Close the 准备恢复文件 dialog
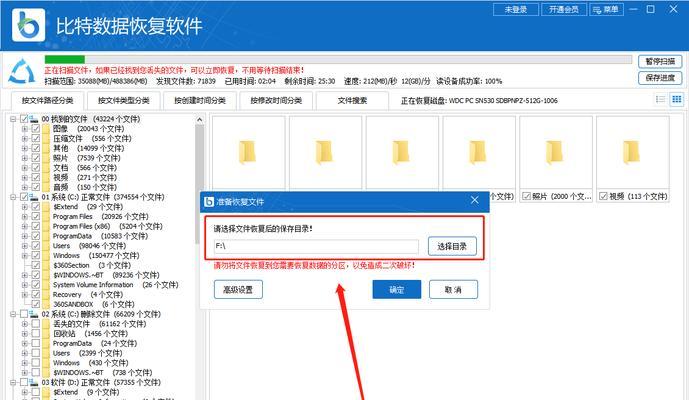Screen dimensions: 689x400 [x=475, y=200]
